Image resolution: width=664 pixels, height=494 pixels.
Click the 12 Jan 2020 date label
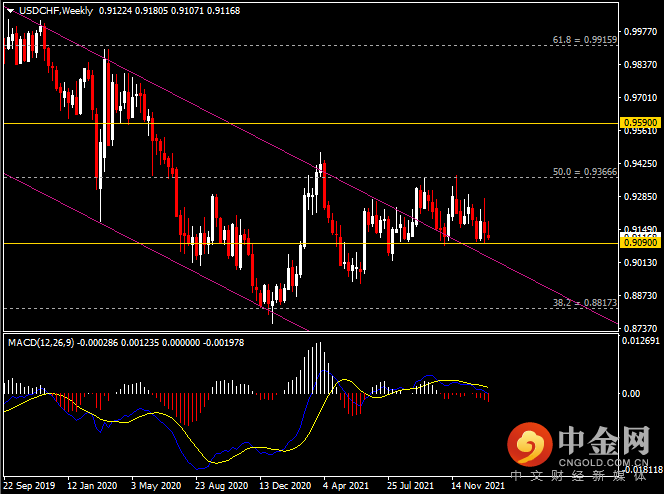92,486
